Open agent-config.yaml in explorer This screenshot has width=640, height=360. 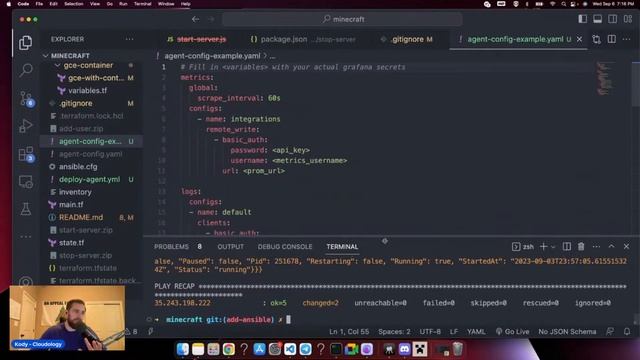(90, 154)
